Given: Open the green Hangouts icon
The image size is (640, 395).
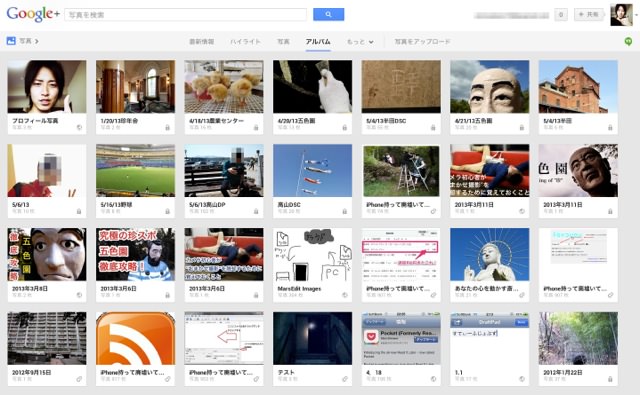Looking at the screenshot, I should point(629,41).
